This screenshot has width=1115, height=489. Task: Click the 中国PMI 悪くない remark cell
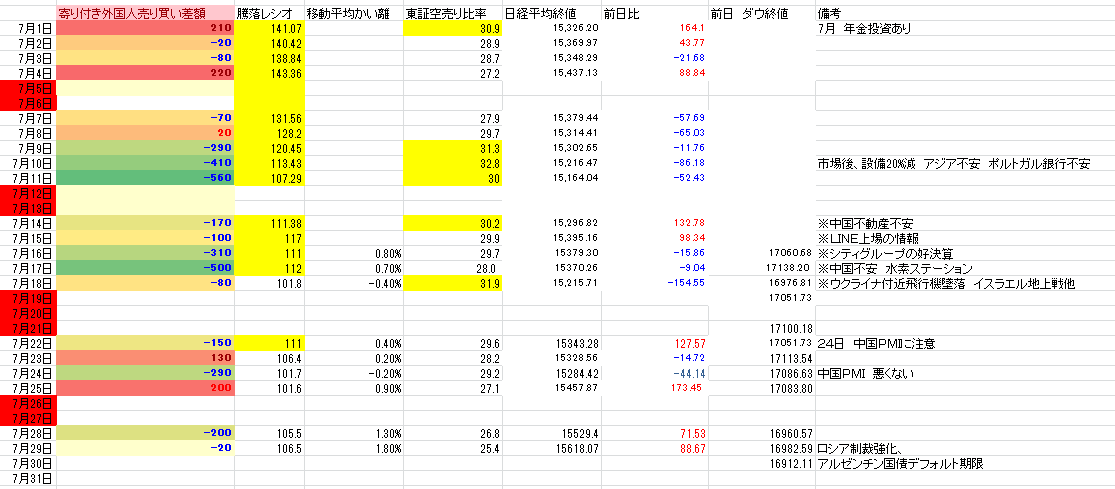[965, 374]
